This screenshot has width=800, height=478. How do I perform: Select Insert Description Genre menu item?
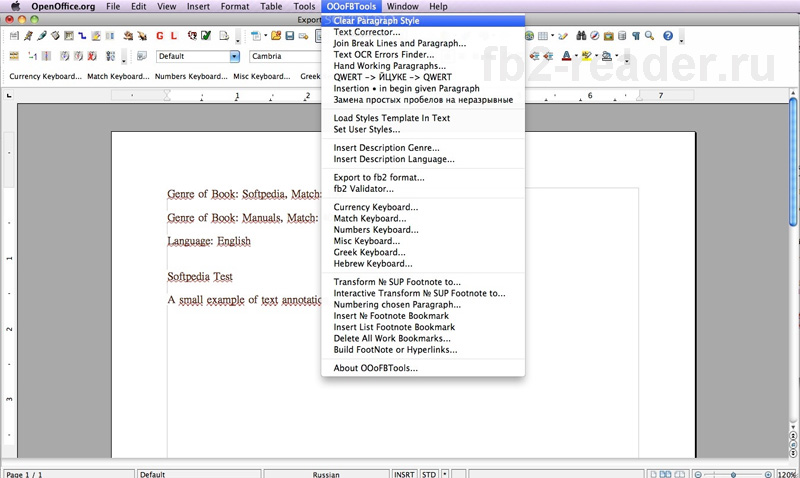coord(423,147)
